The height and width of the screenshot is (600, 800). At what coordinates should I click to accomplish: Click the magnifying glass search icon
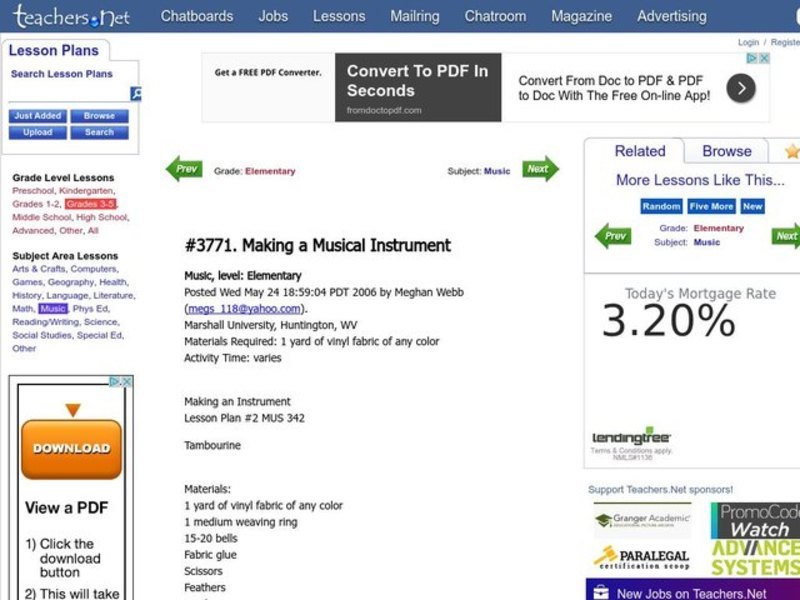coord(136,94)
